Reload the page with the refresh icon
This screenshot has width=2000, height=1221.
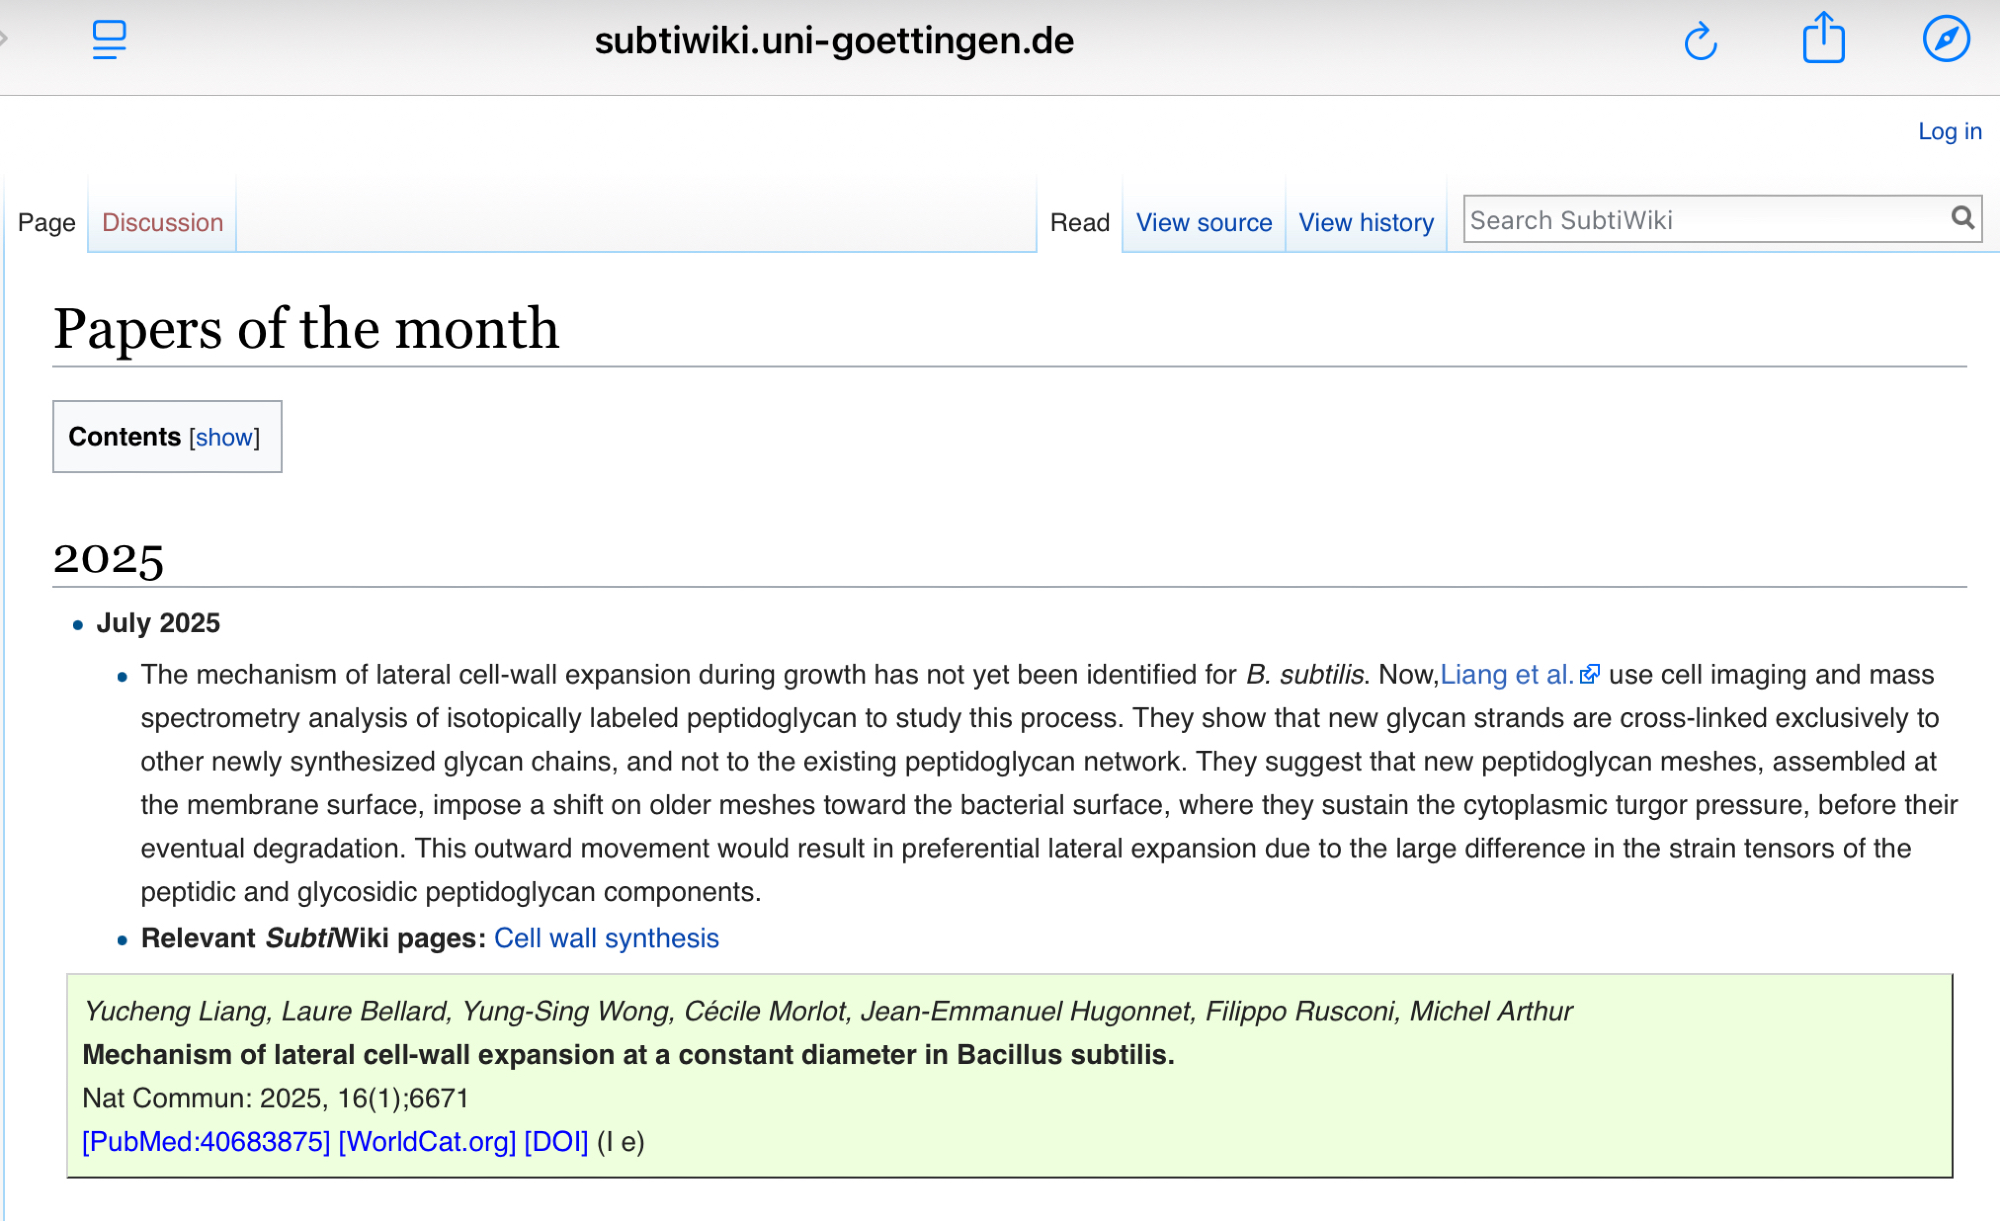1700,42
